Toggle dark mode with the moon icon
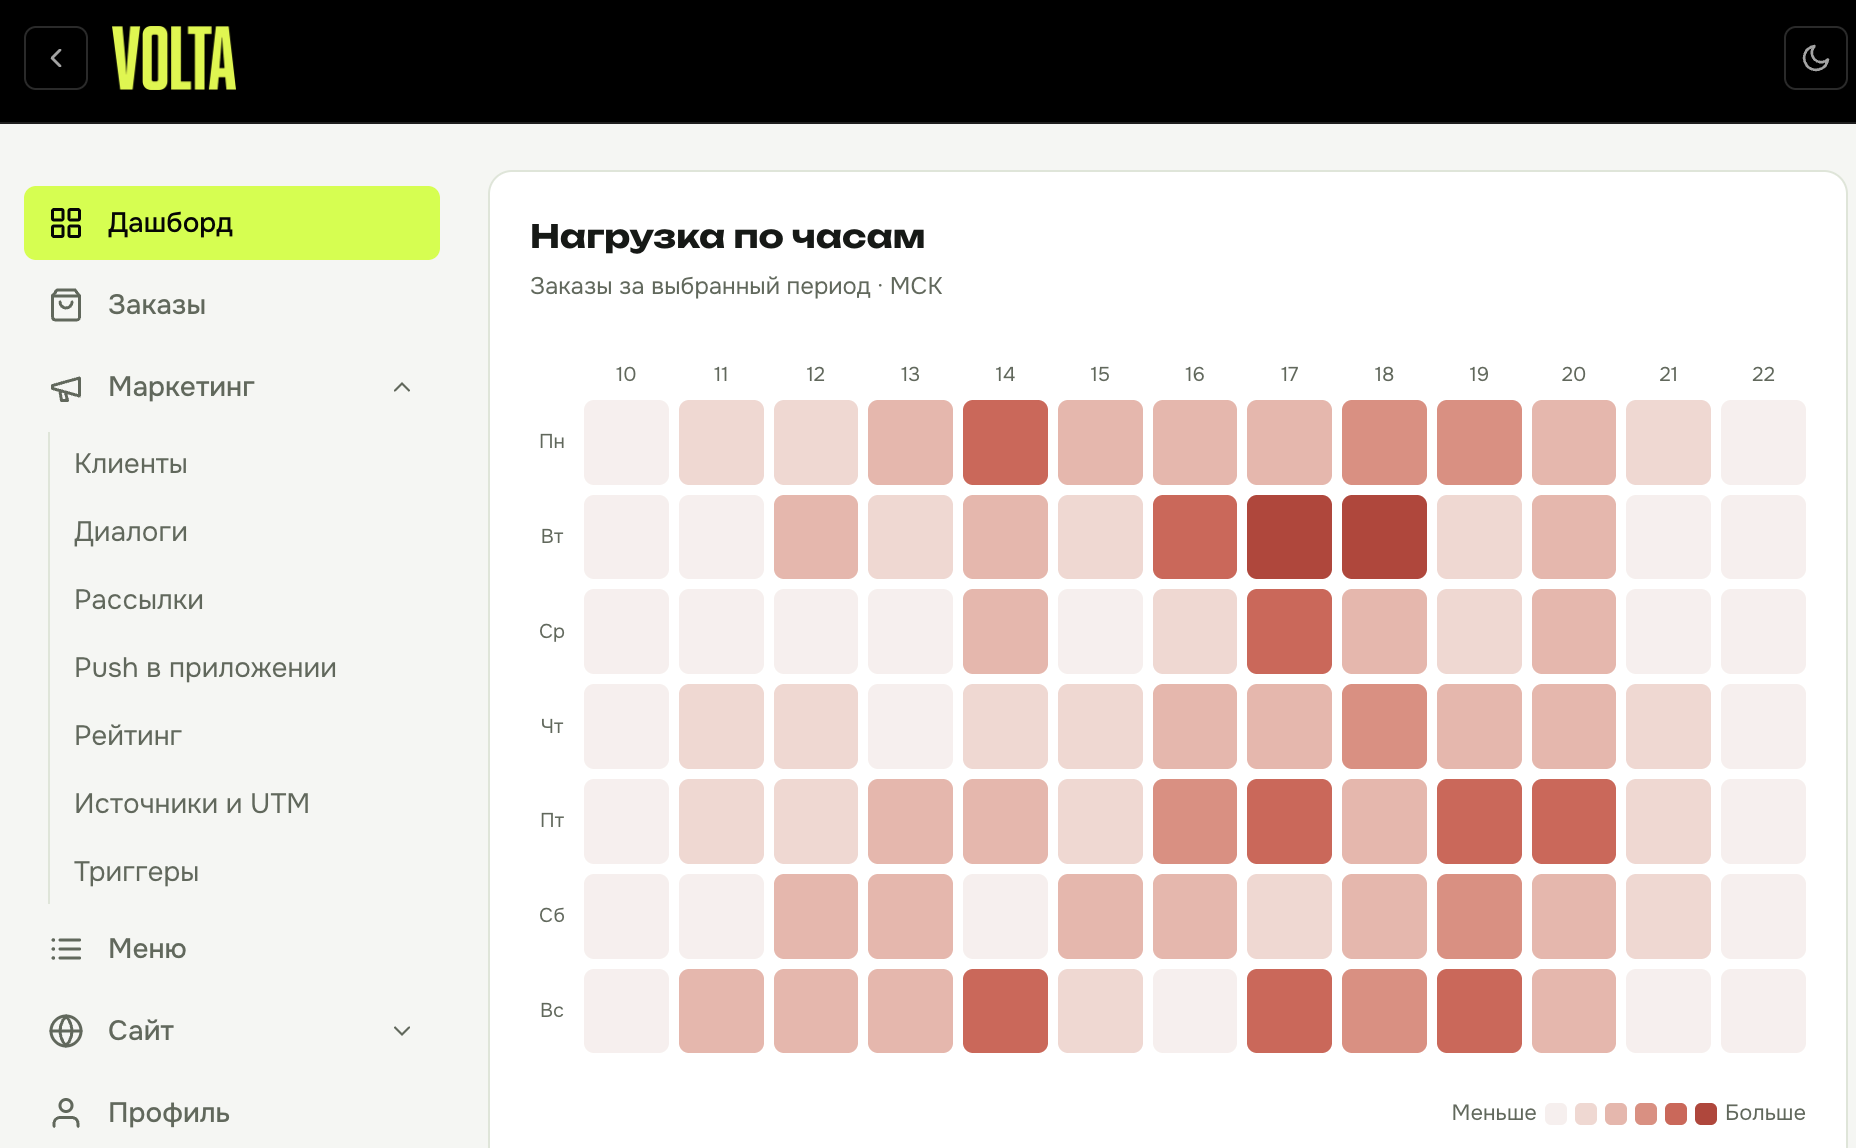The height and width of the screenshot is (1148, 1856). (x=1815, y=58)
